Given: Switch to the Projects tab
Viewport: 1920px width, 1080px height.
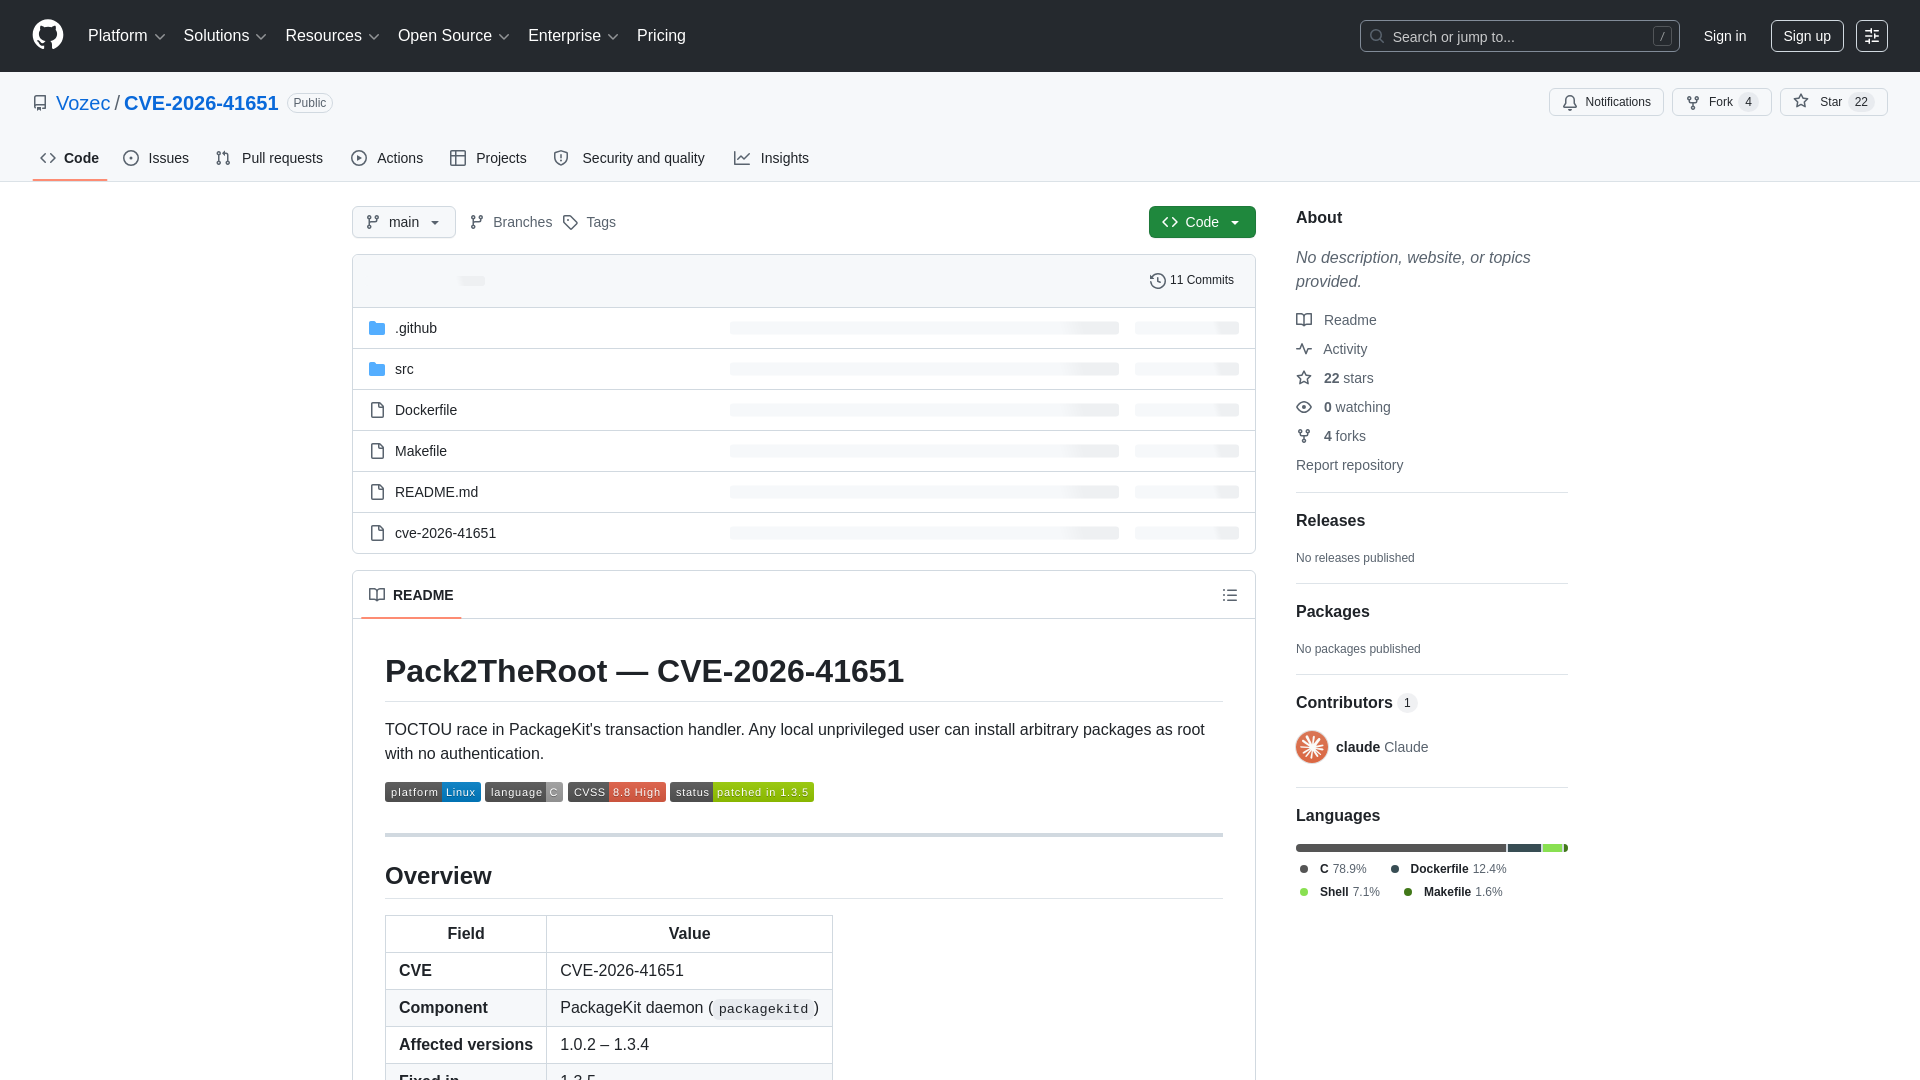Looking at the screenshot, I should pyautogui.click(x=488, y=158).
